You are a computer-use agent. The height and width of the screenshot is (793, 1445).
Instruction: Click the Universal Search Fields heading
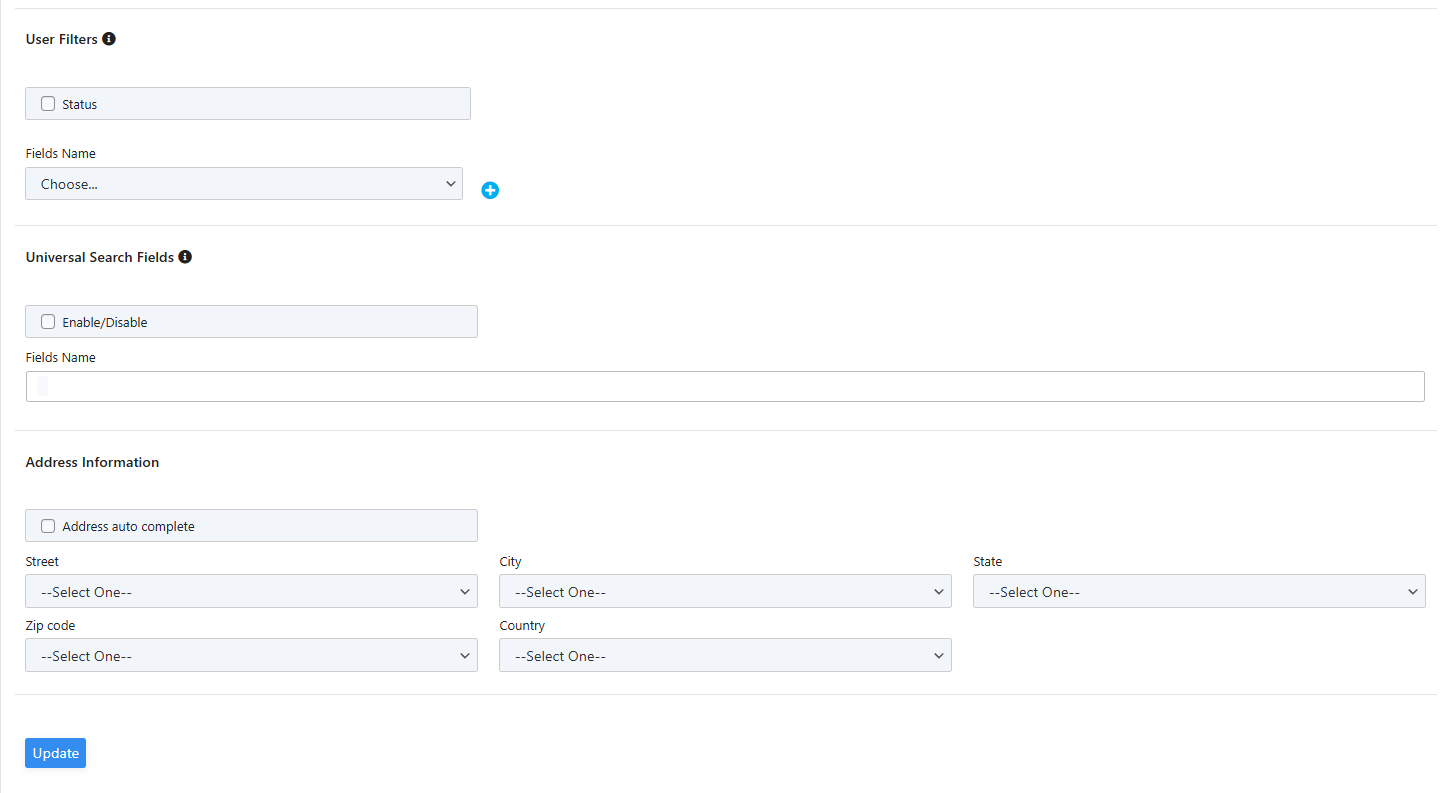tap(100, 257)
